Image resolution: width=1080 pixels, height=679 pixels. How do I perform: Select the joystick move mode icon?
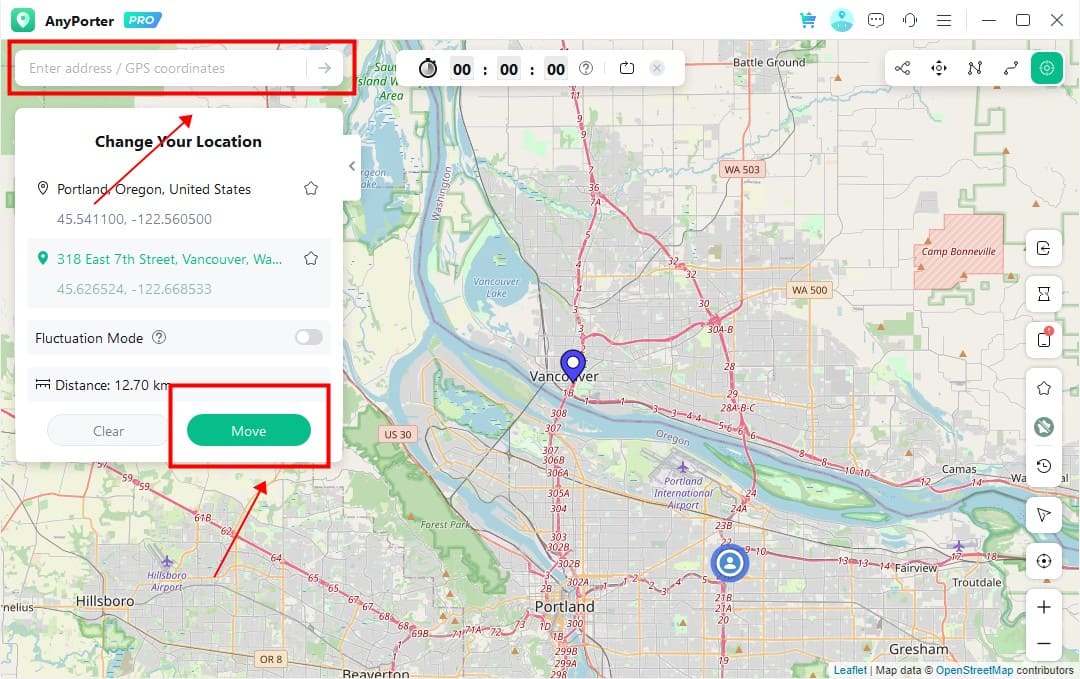coord(939,68)
